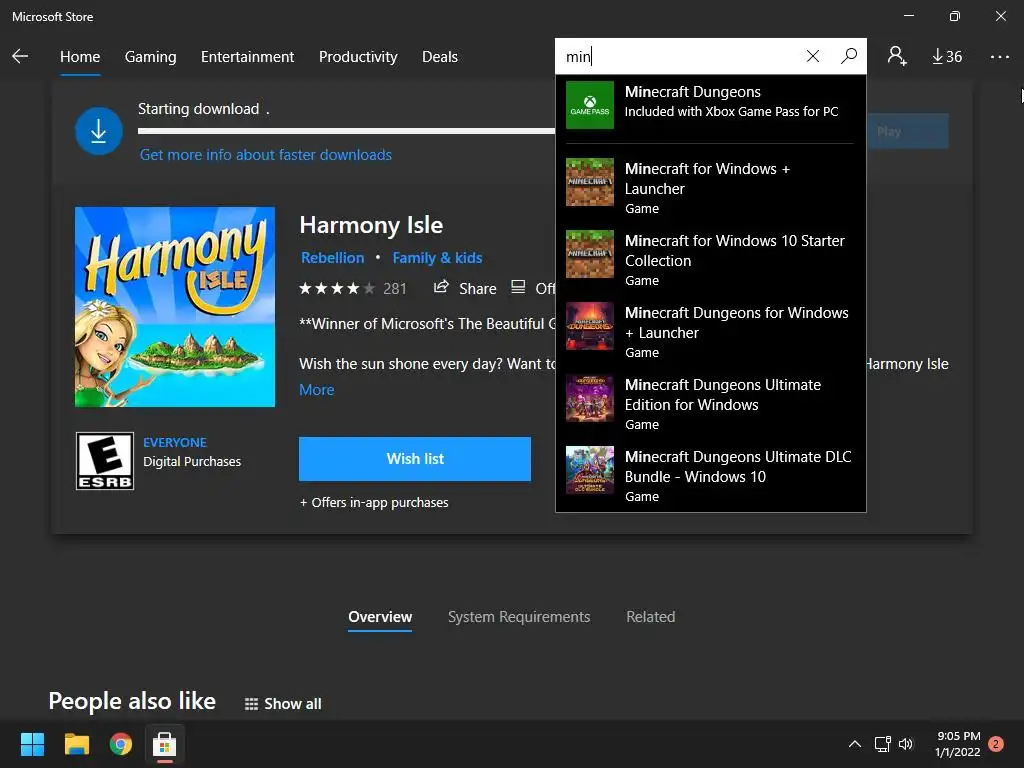Open the See more three-dots menu
The image size is (1024, 768).
(x=999, y=57)
